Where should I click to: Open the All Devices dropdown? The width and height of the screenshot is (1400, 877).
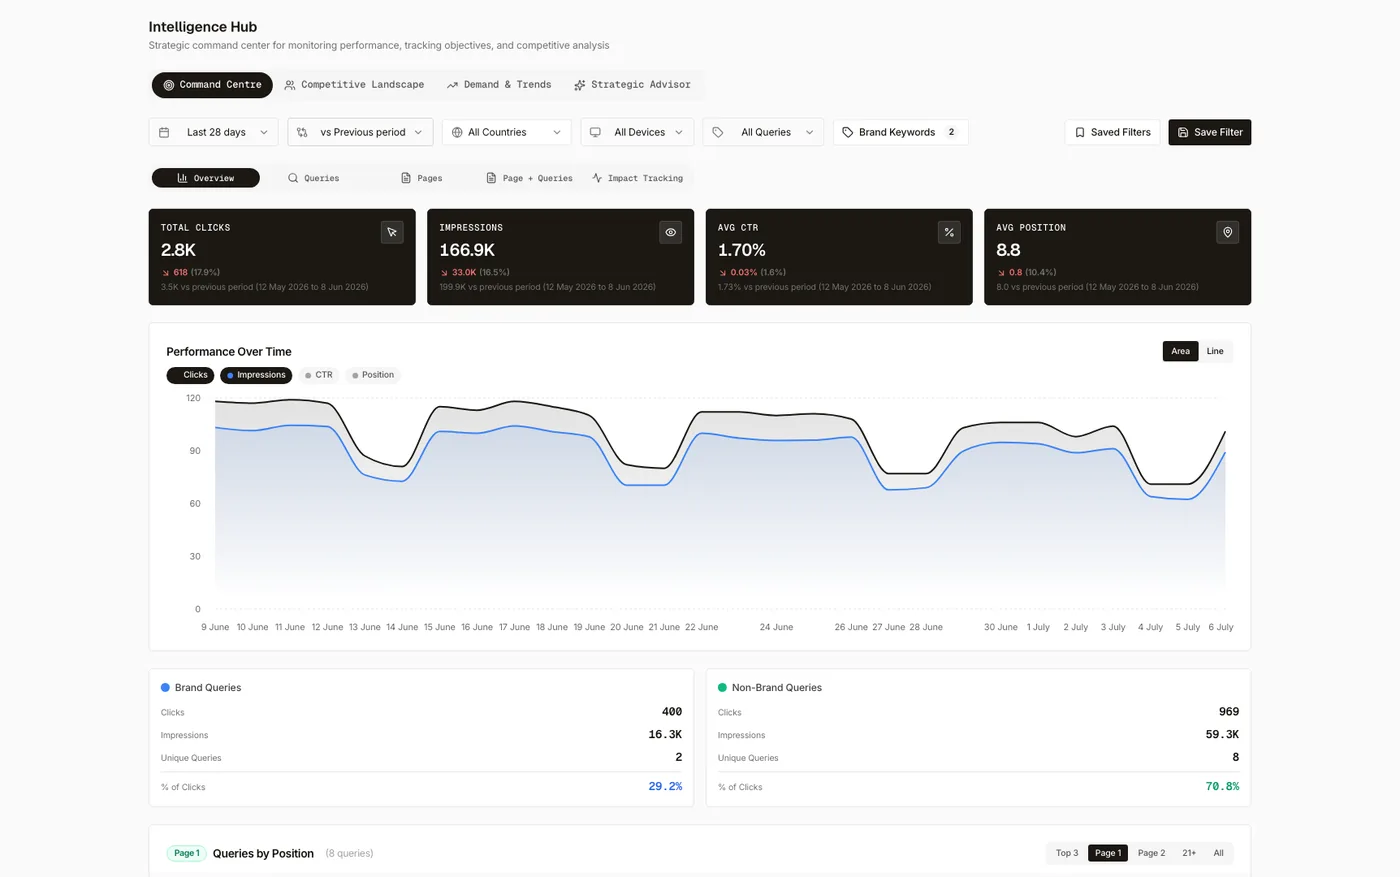637,132
